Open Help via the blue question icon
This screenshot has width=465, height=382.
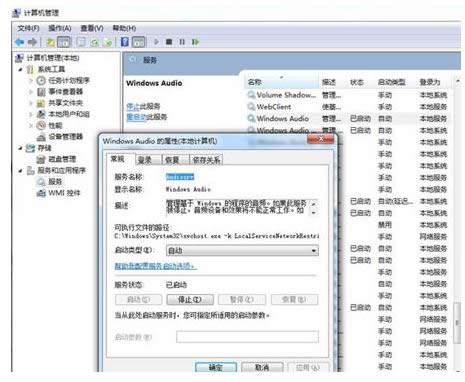tap(125, 42)
